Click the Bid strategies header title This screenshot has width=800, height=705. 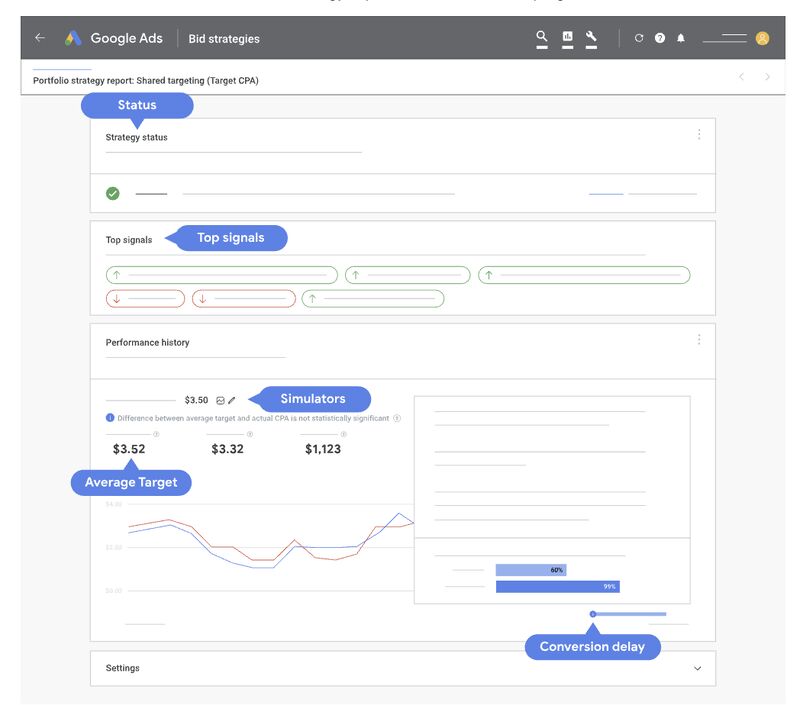click(224, 39)
